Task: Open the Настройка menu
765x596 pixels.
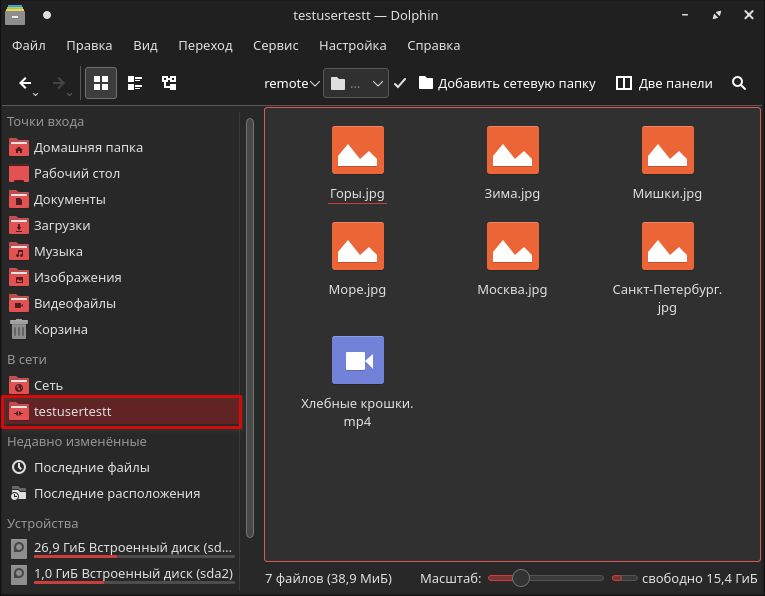Action: 352,46
